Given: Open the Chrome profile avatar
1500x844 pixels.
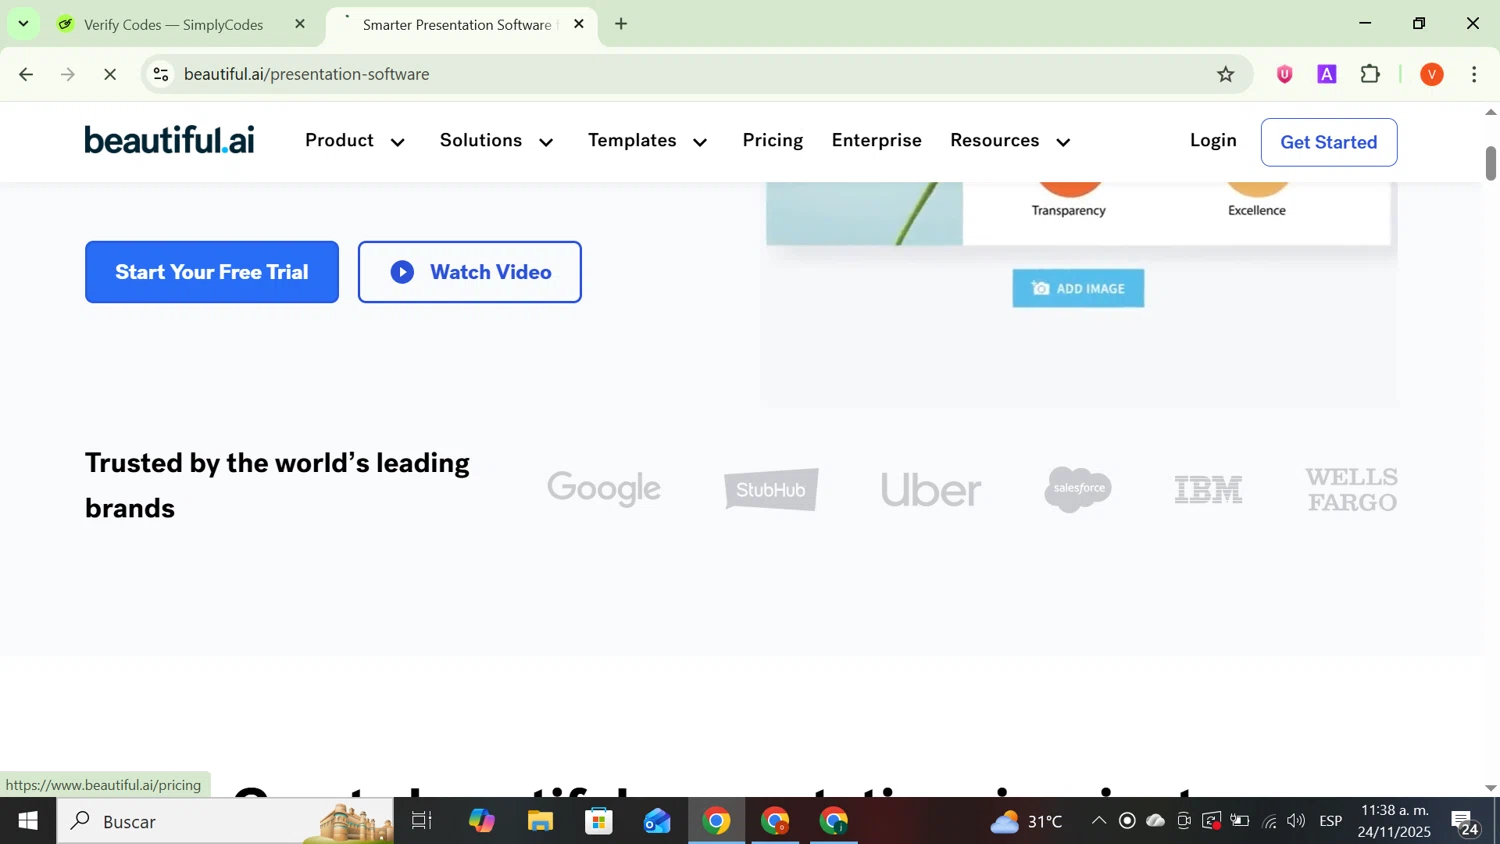Looking at the screenshot, I should point(1432,74).
